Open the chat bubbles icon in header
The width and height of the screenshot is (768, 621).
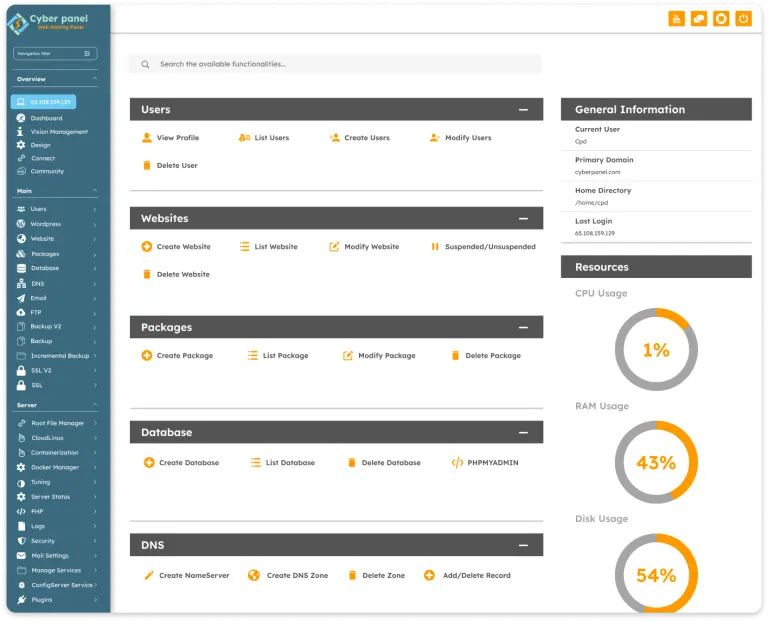coord(699,18)
